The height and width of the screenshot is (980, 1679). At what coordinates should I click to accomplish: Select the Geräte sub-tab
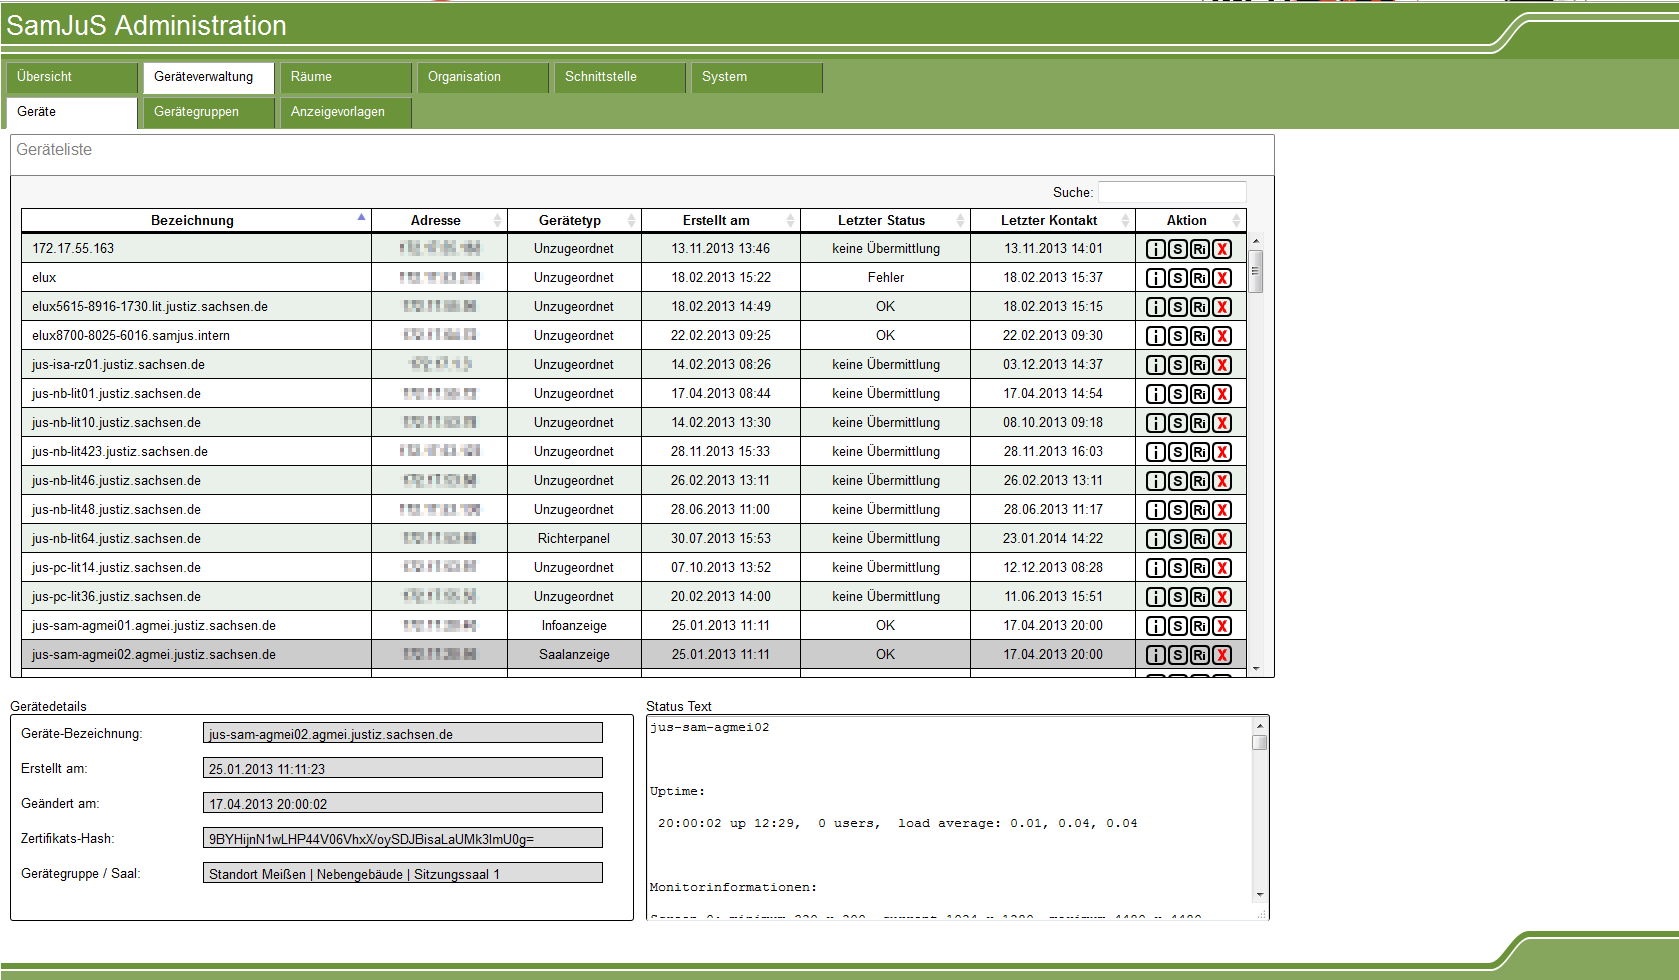click(x=72, y=112)
